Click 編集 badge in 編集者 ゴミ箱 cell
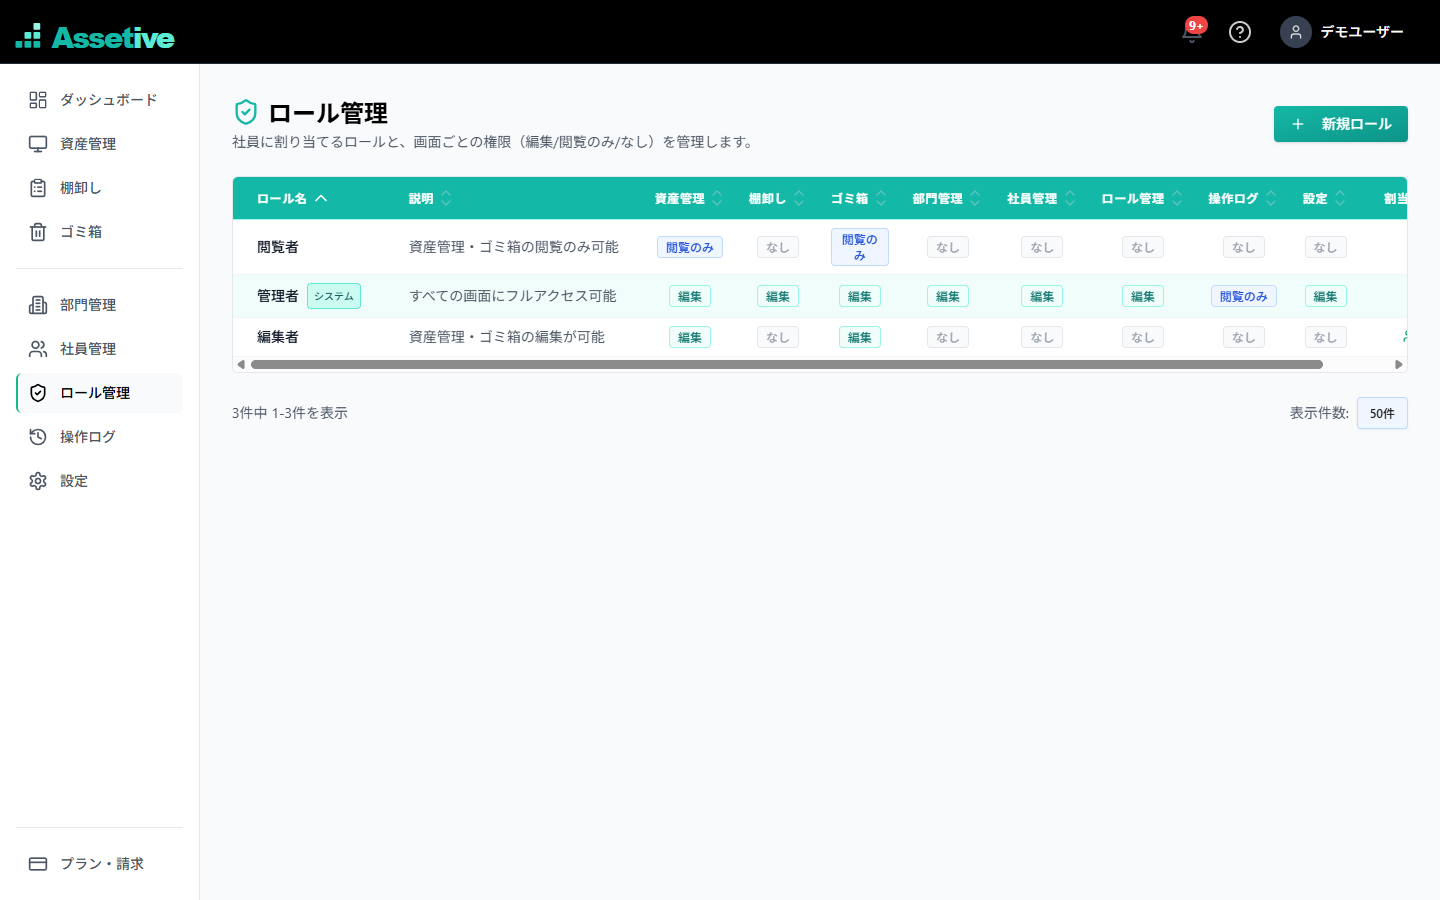The height and width of the screenshot is (900, 1440). coord(860,337)
